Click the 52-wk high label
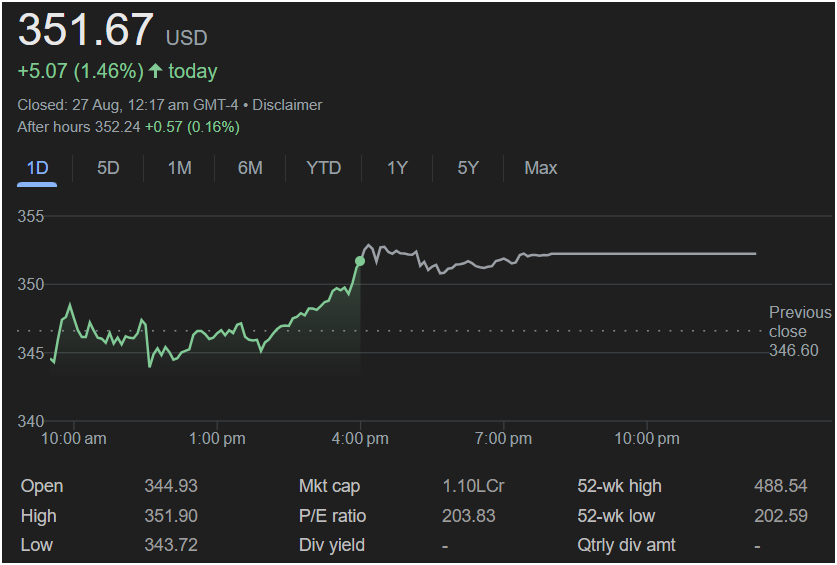This screenshot has height=565, width=837. tap(619, 486)
